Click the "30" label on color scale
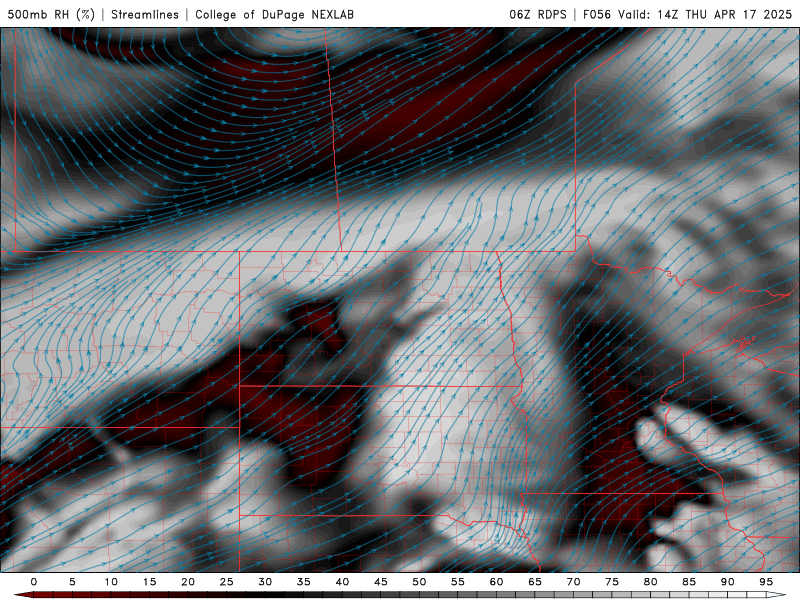This screenshot has width=800, height=600. click(x=265, y=582)
